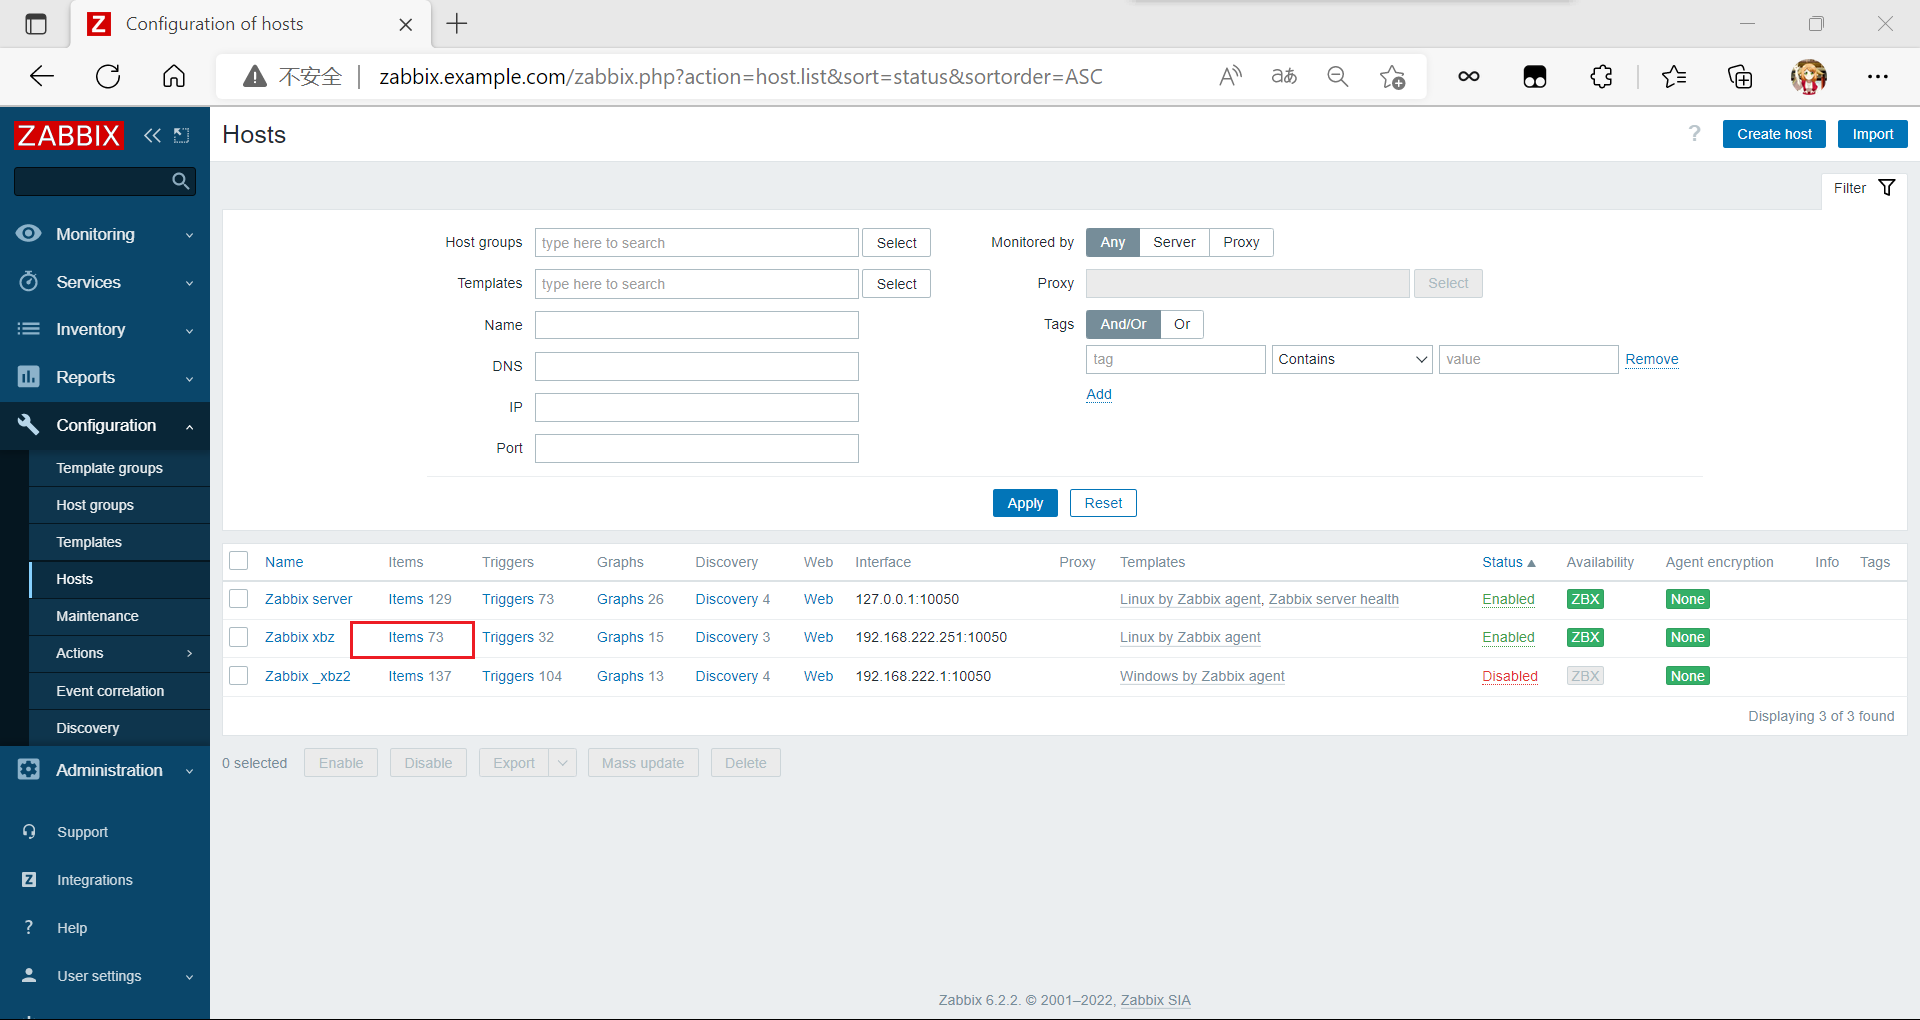Open page help question mark near Create host
This screenshot has height=1020, width=1920.
(x=1694, y=134)
